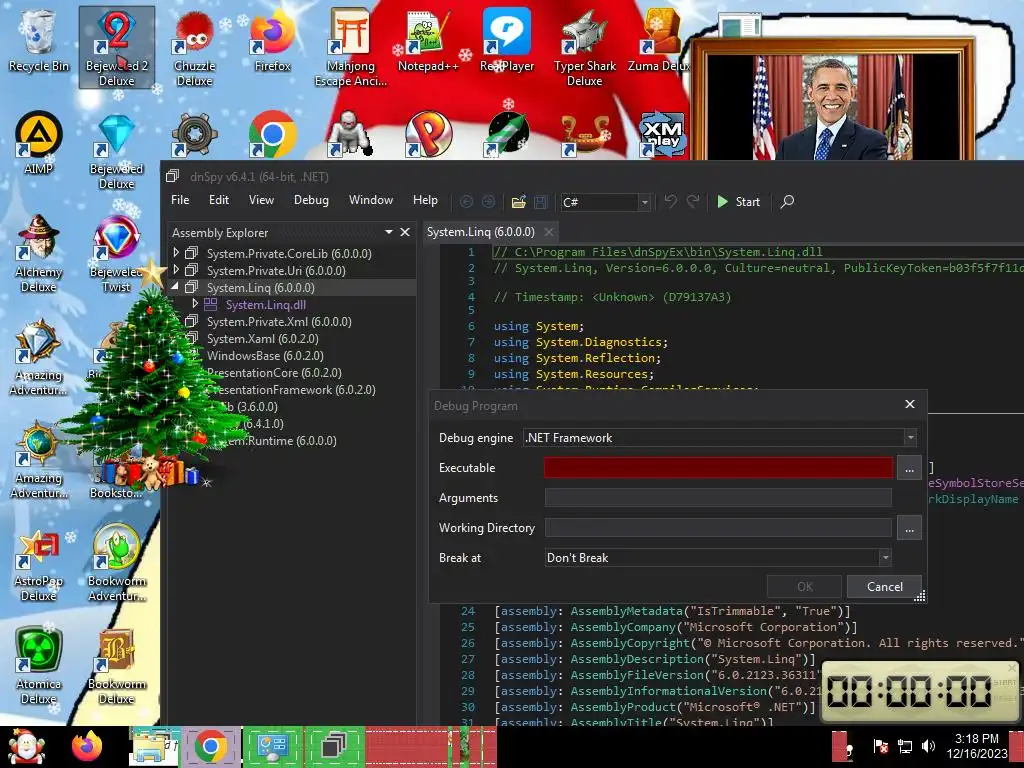Close the Debug Program dialog
This screenshot has height=768, width=1024.
click(x=910, y=404)
